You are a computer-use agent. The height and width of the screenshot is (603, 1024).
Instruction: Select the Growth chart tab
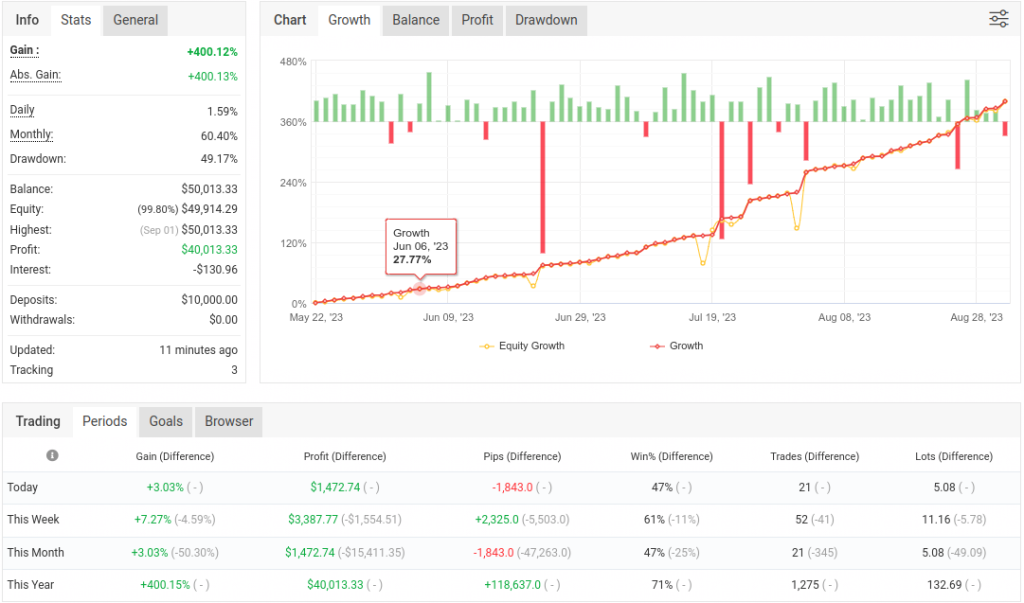tap(349, 20)
